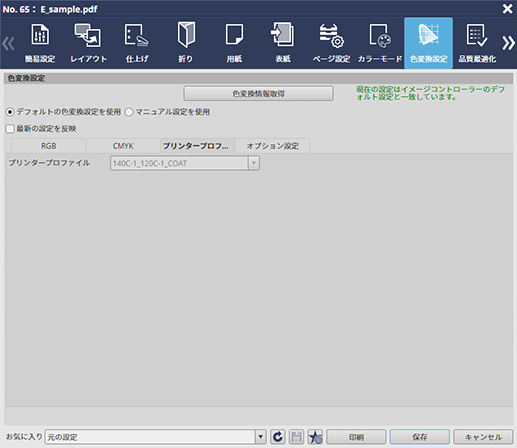This screenshot has height=448, width=517.
Task: Open the ページ設定 page settings icon
Action: tap(331, 43)
